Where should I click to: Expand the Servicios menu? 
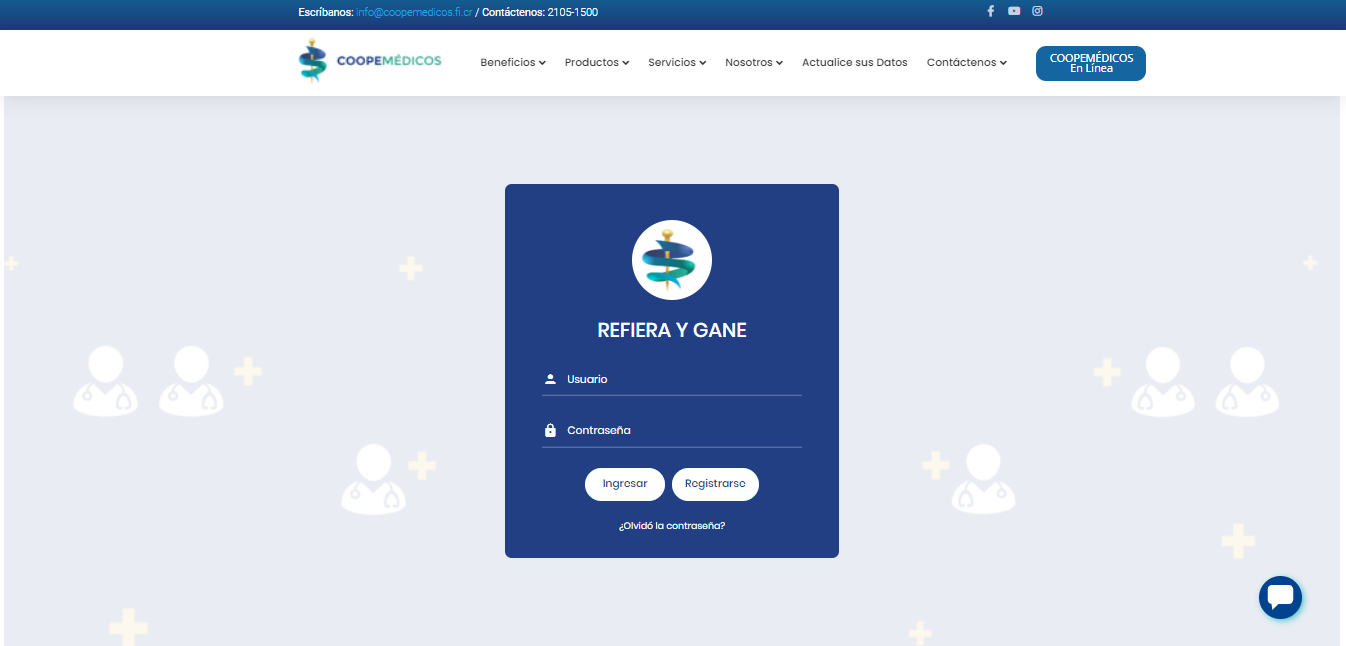coord(677,62)
